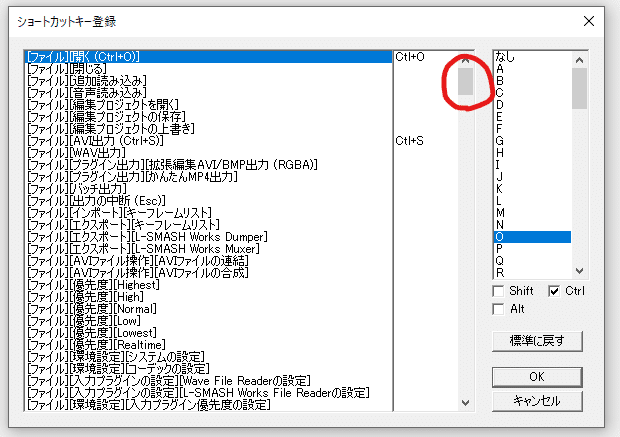Select key A in the key list

(533, 69)
